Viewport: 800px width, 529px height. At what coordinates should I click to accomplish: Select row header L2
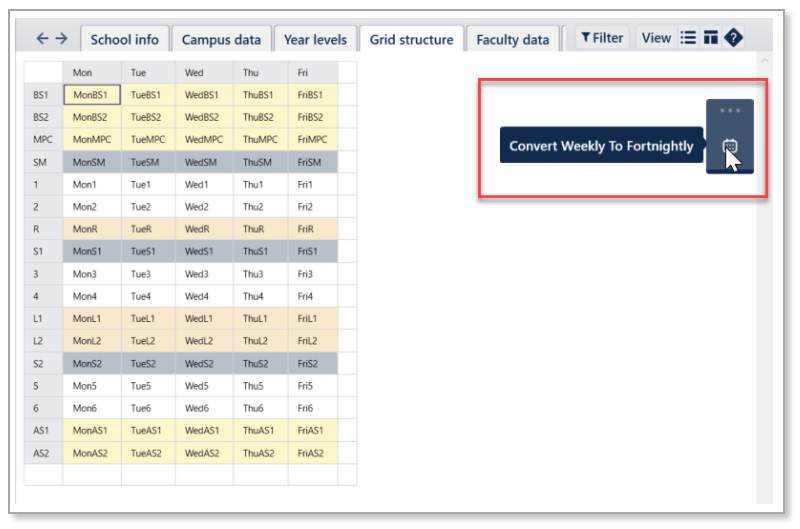tap(43, 341)
